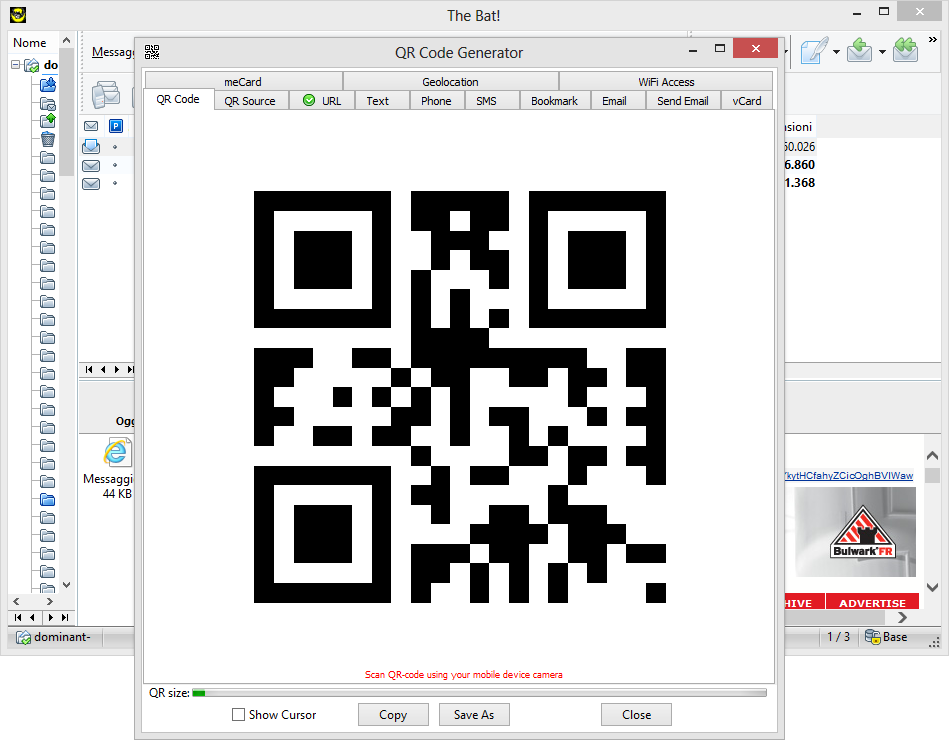Expand the toolbar overflow chevron
The width and height of the screenshot is (949, 740).
tap(933, 40)
